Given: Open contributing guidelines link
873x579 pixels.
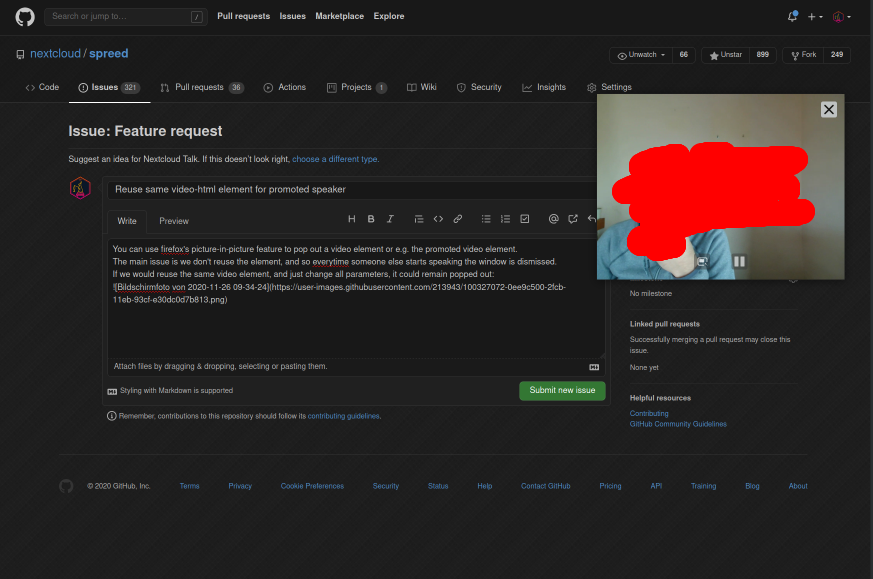Looking at the screenshot, I should coord(344,416).
